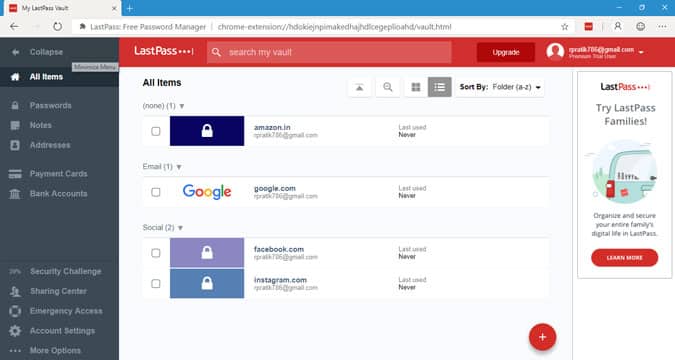Open the Payment Cards section
The image size is (675, 360).
(59, 174)
